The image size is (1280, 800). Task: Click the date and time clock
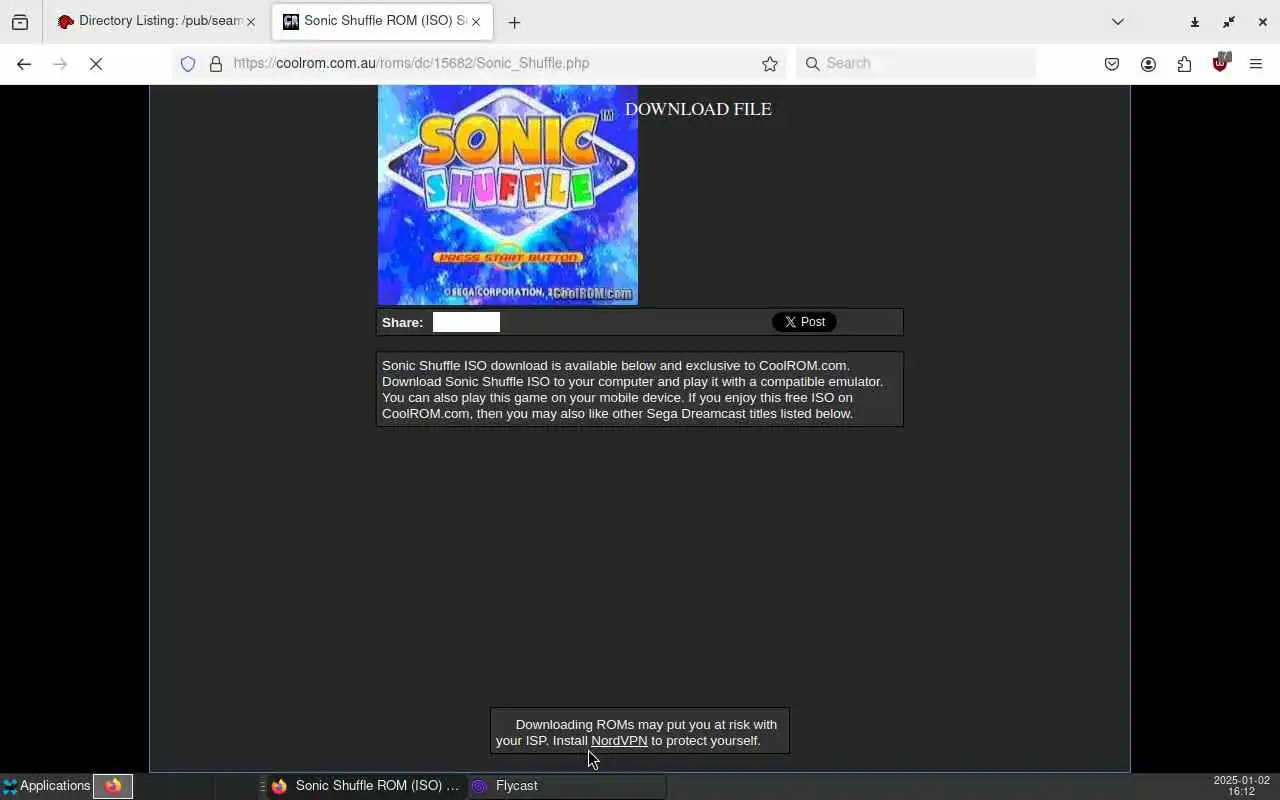1241,786
